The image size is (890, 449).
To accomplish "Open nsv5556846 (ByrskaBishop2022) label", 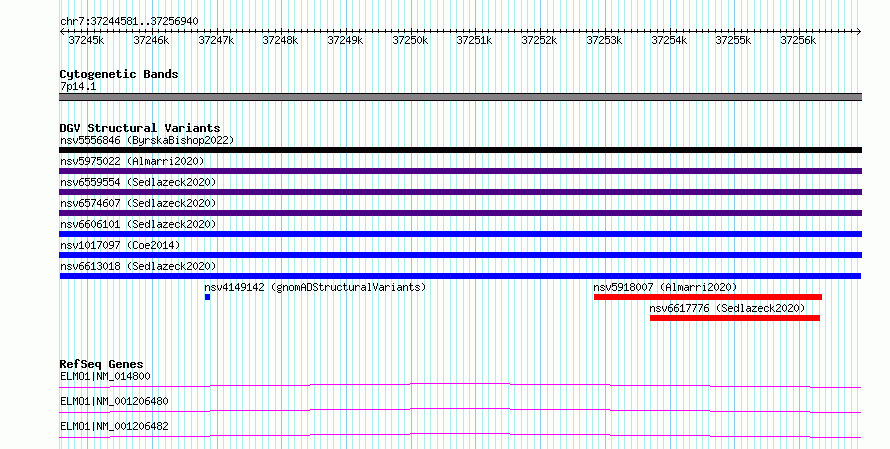I will (x=147, y=140).
